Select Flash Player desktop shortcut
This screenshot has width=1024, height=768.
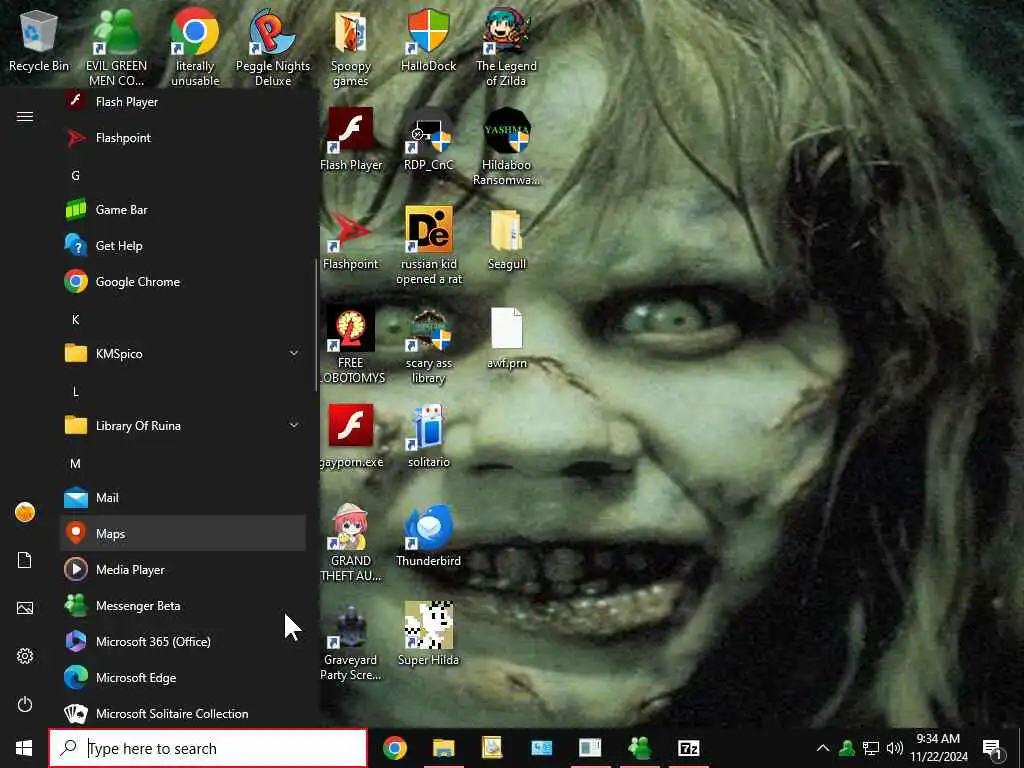(351, 139)
